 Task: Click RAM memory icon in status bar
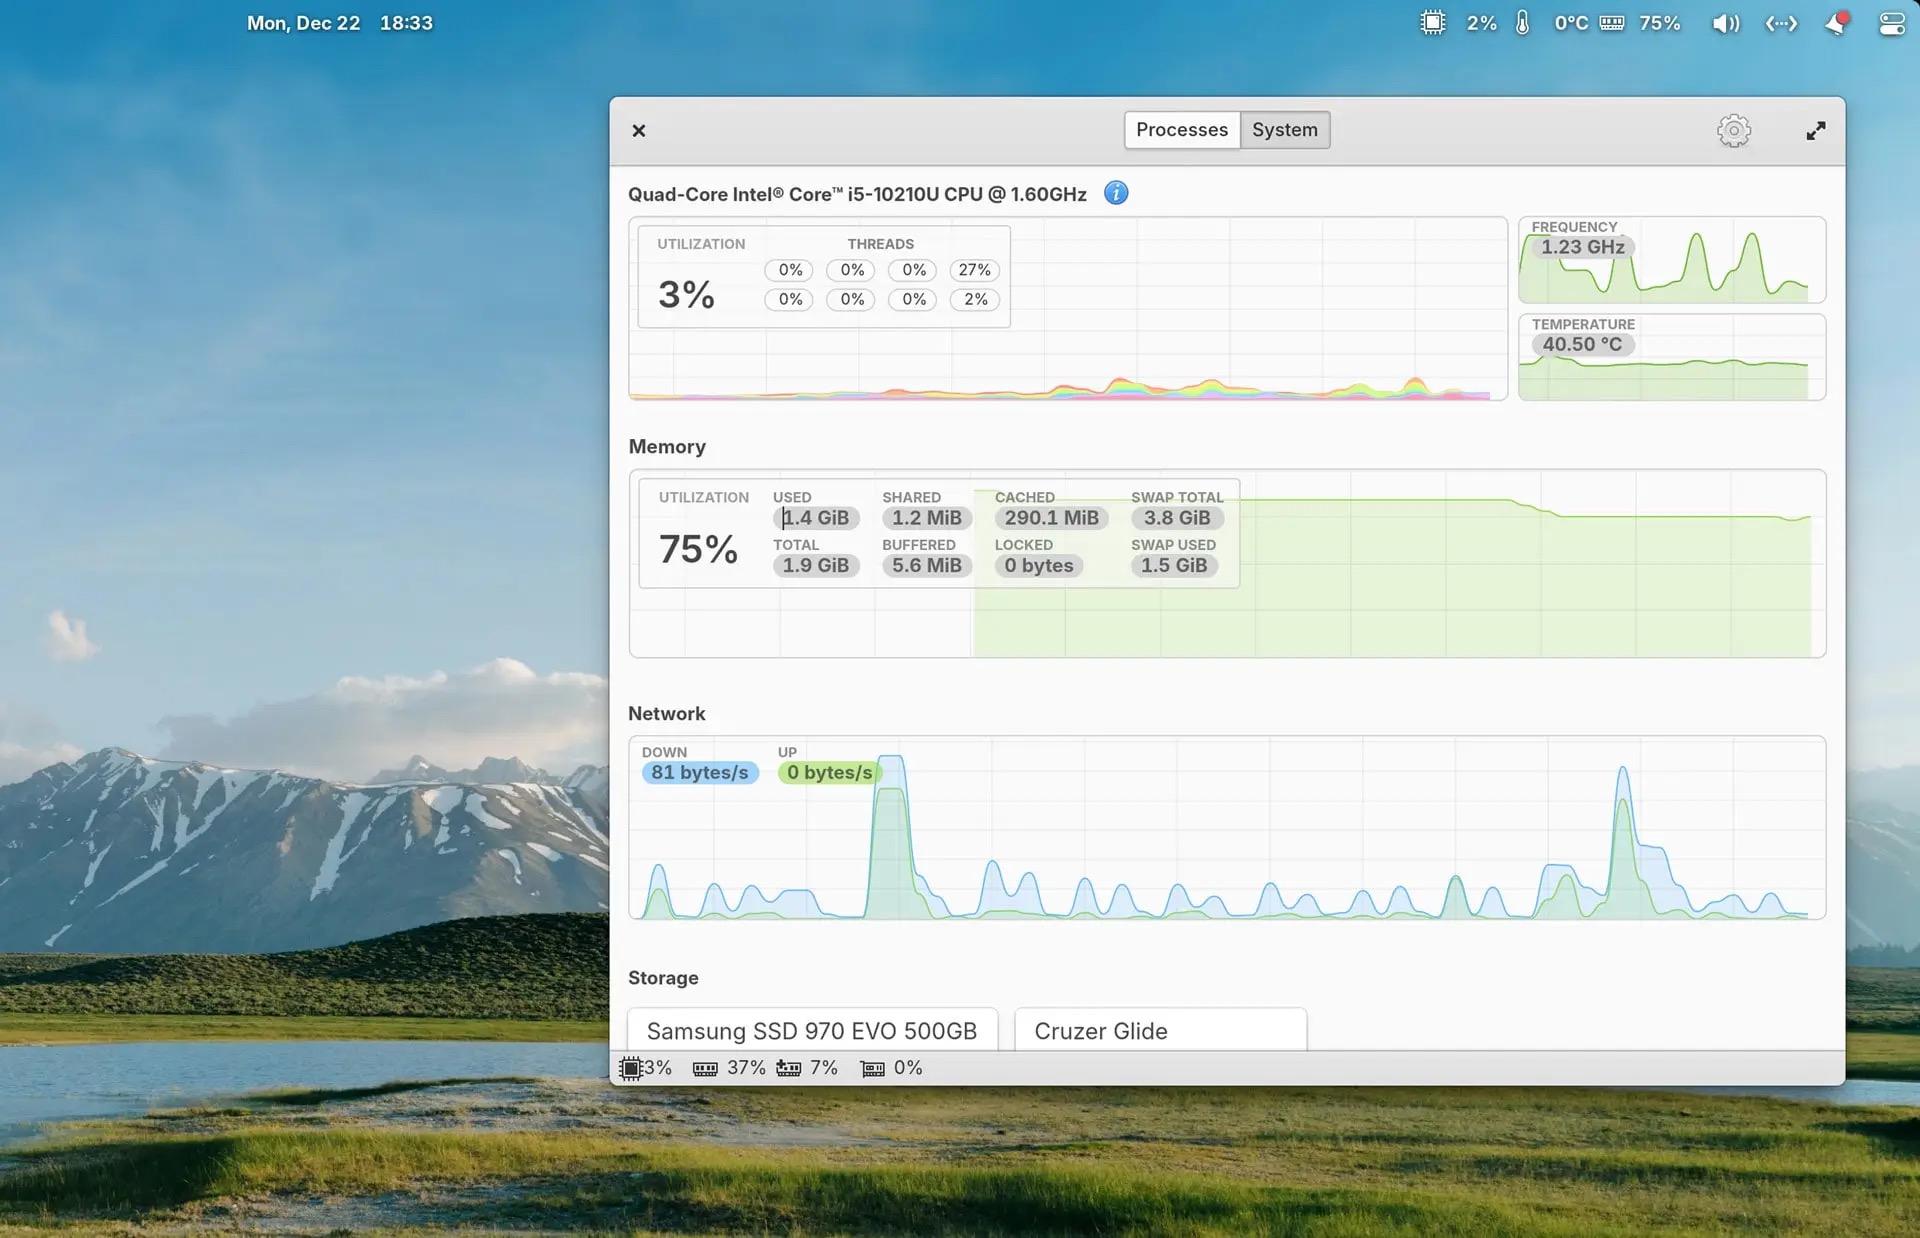(705, 1068)
